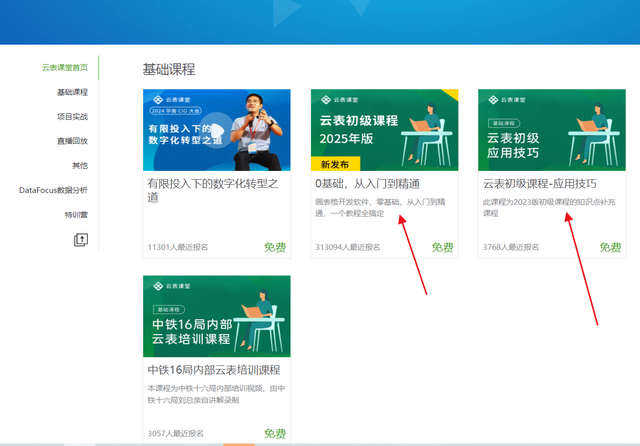The image size is (640, 446).
Task: Click the back-to-top icon below 特训营
Action: (x=81, y=240)
